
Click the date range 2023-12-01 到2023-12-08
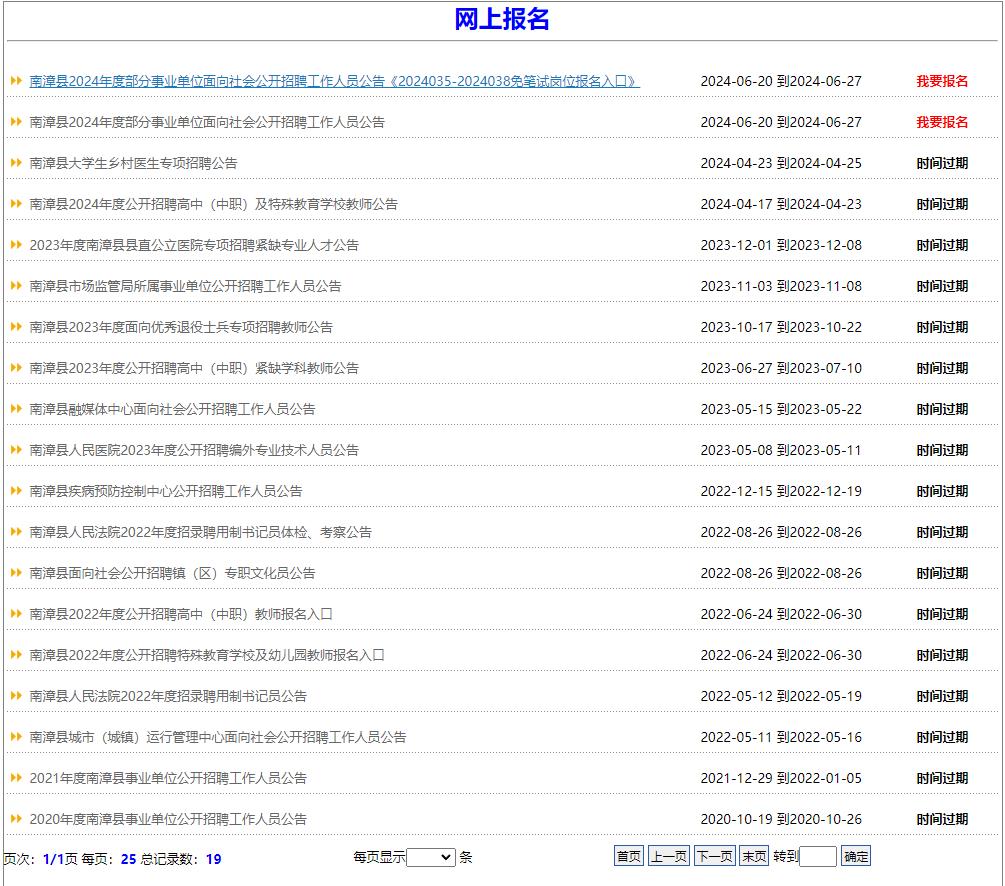click(x=781, y=246)
